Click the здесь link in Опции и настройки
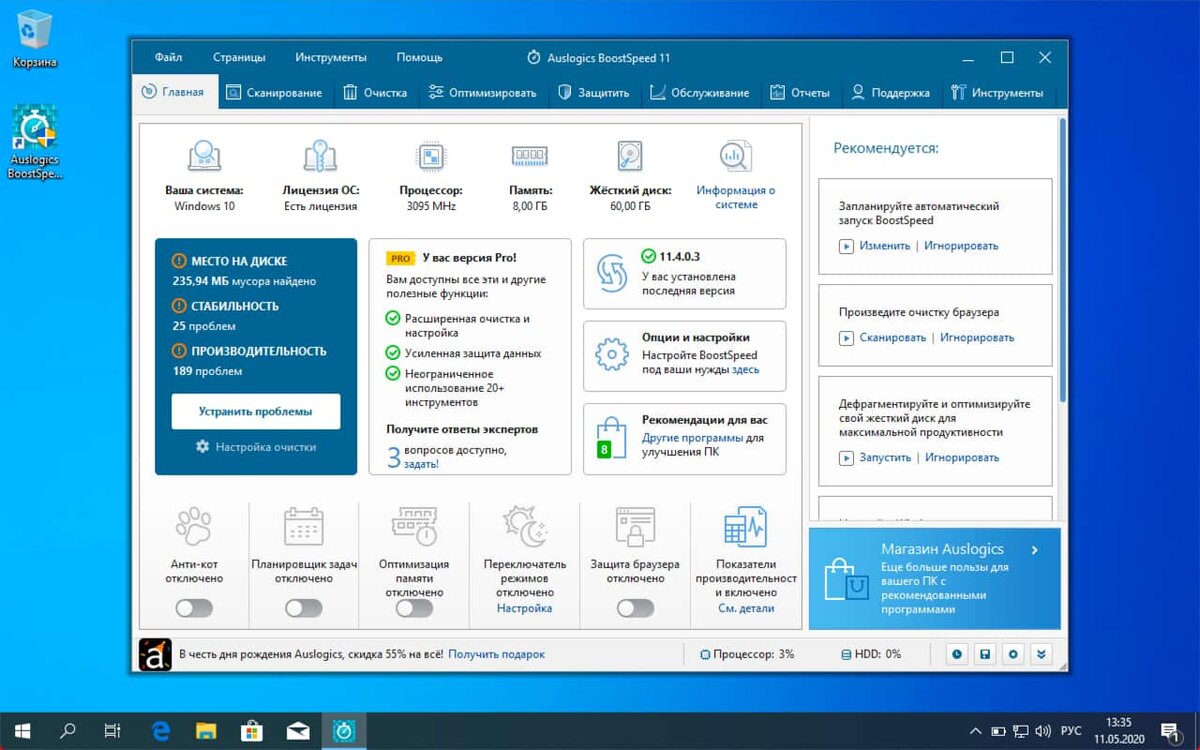The height and width of the screenshot is (750, 1200). (x=745, y=370)
